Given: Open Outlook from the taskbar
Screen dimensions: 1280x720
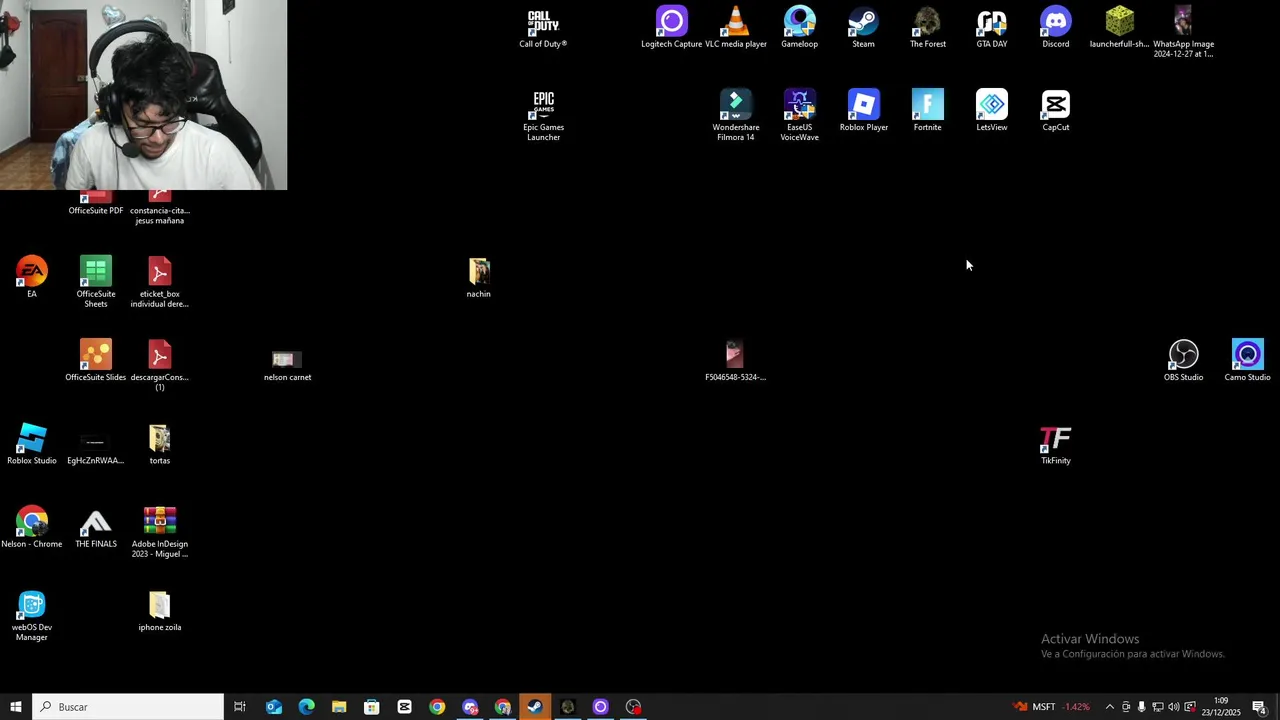Looking at the screenshot, I should [274, 707].
